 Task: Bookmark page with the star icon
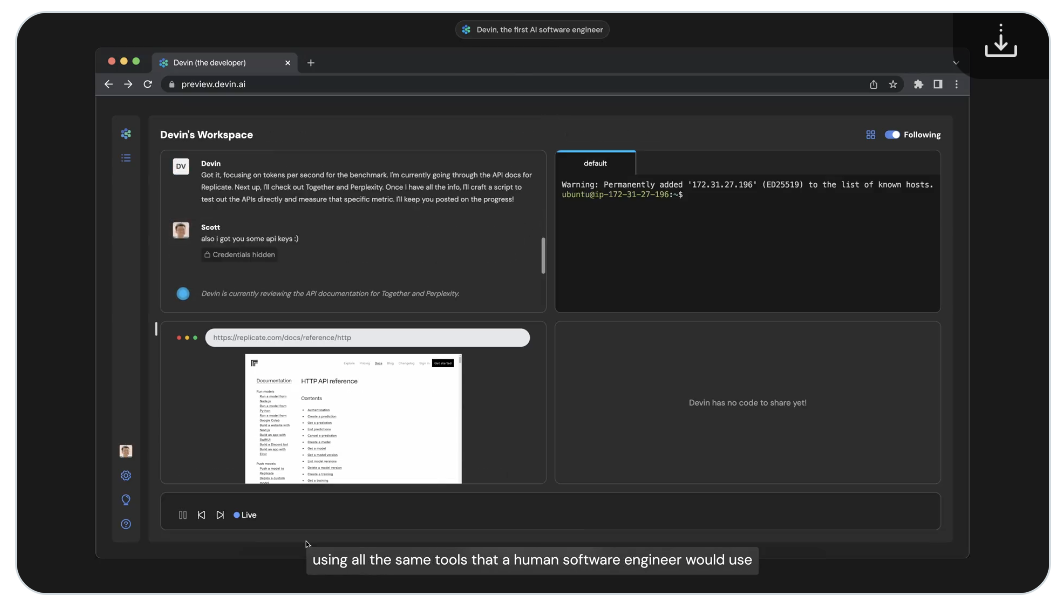pyautogui.click(x=893, y=85)
